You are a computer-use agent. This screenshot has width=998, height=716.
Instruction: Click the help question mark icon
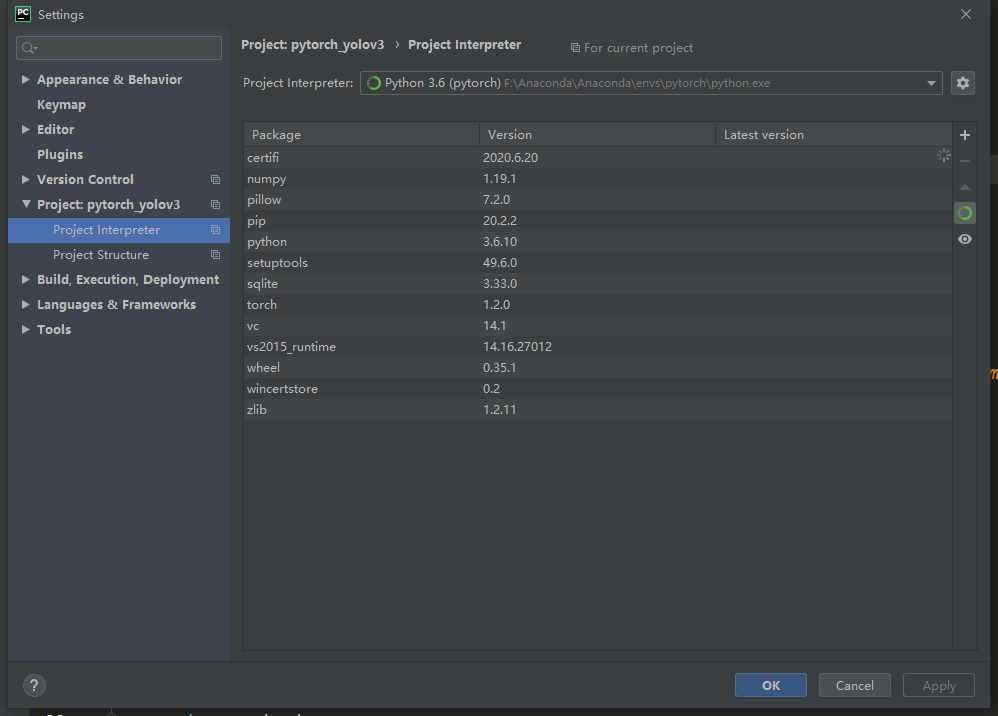(34, 685)
